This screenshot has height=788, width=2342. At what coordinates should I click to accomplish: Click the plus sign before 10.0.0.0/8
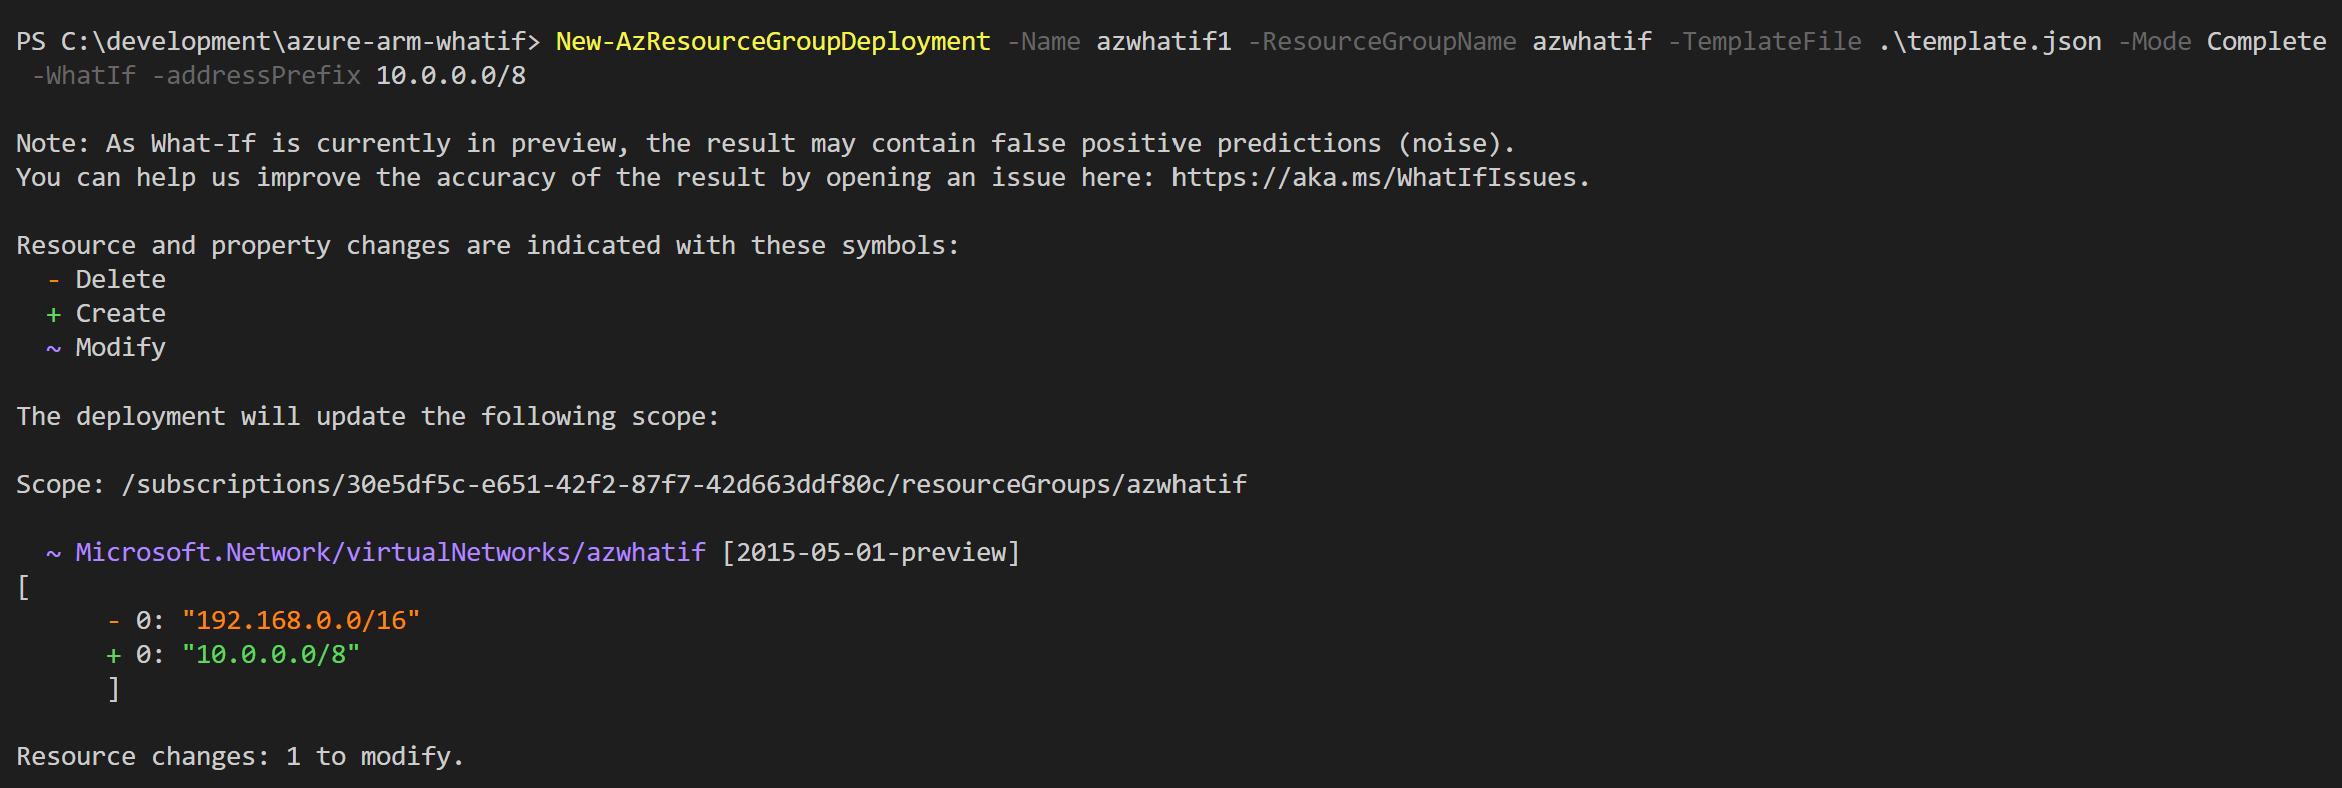click(114, 655)
